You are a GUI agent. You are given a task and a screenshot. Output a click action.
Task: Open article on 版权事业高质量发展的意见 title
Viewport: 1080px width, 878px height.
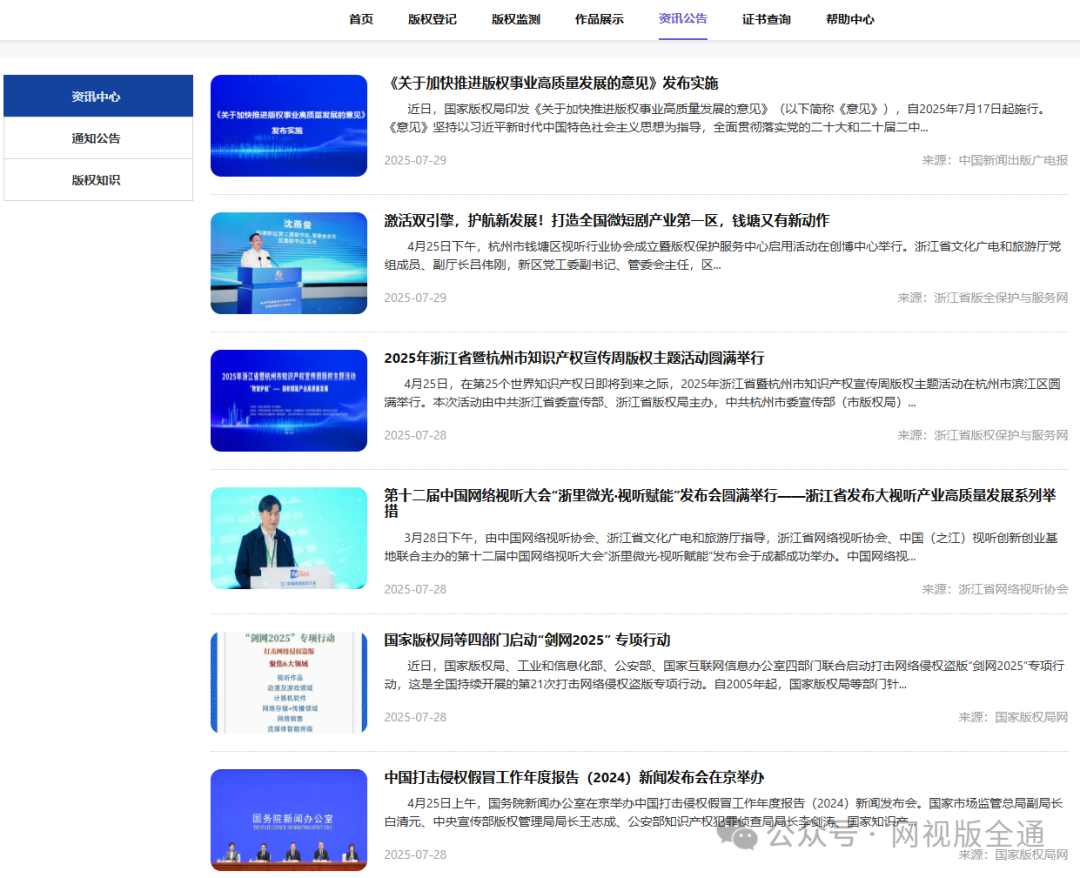pos(551,83)
